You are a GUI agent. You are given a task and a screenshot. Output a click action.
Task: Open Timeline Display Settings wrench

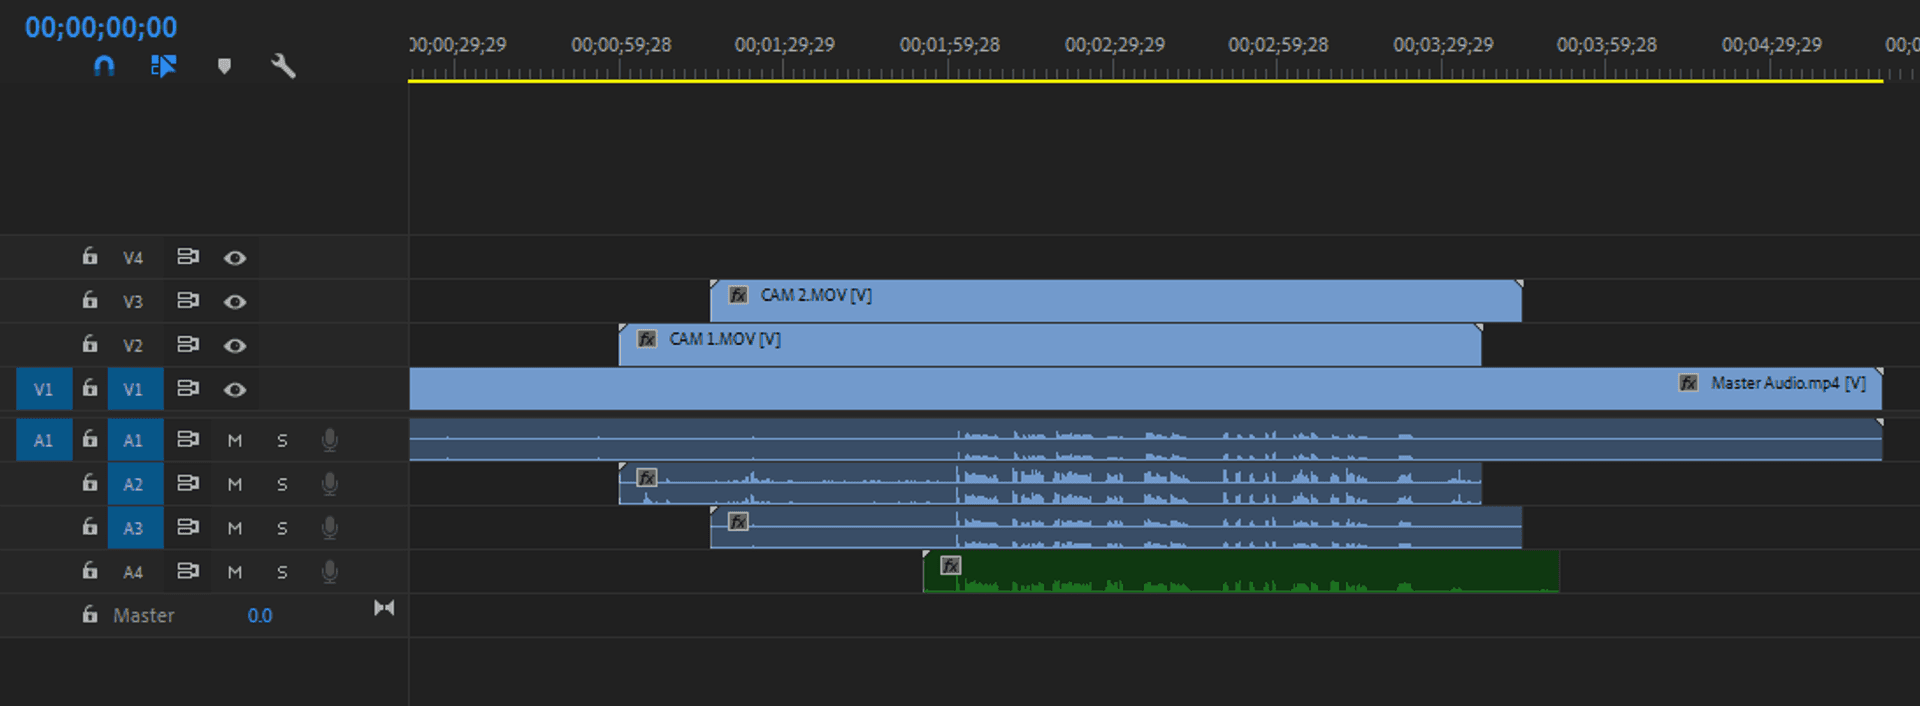(x=283, y=66)
